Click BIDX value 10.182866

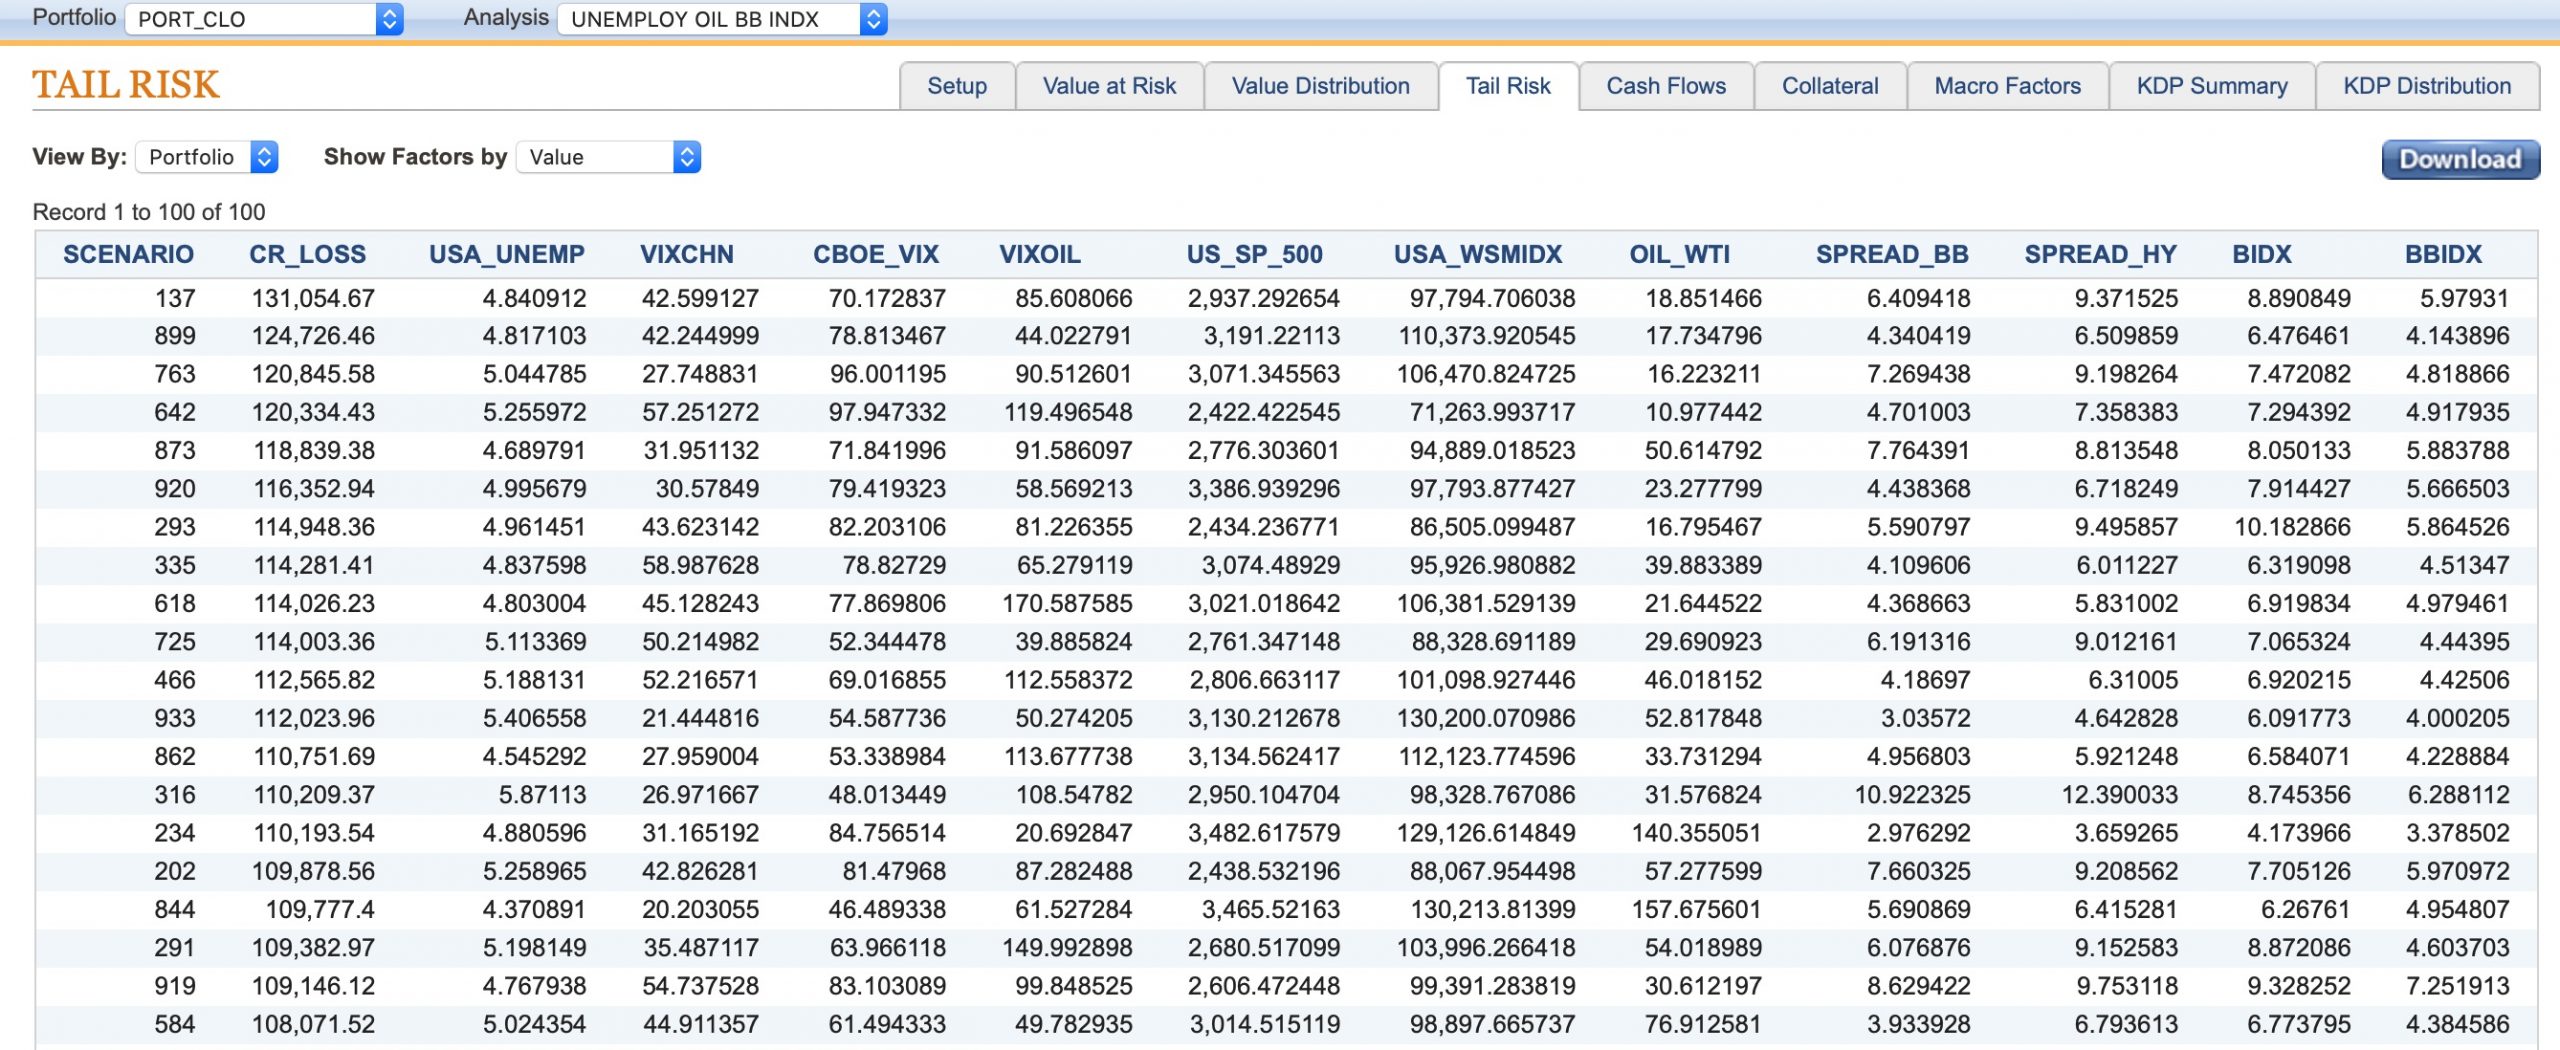pyautogui.click(x=2292, y=527)
